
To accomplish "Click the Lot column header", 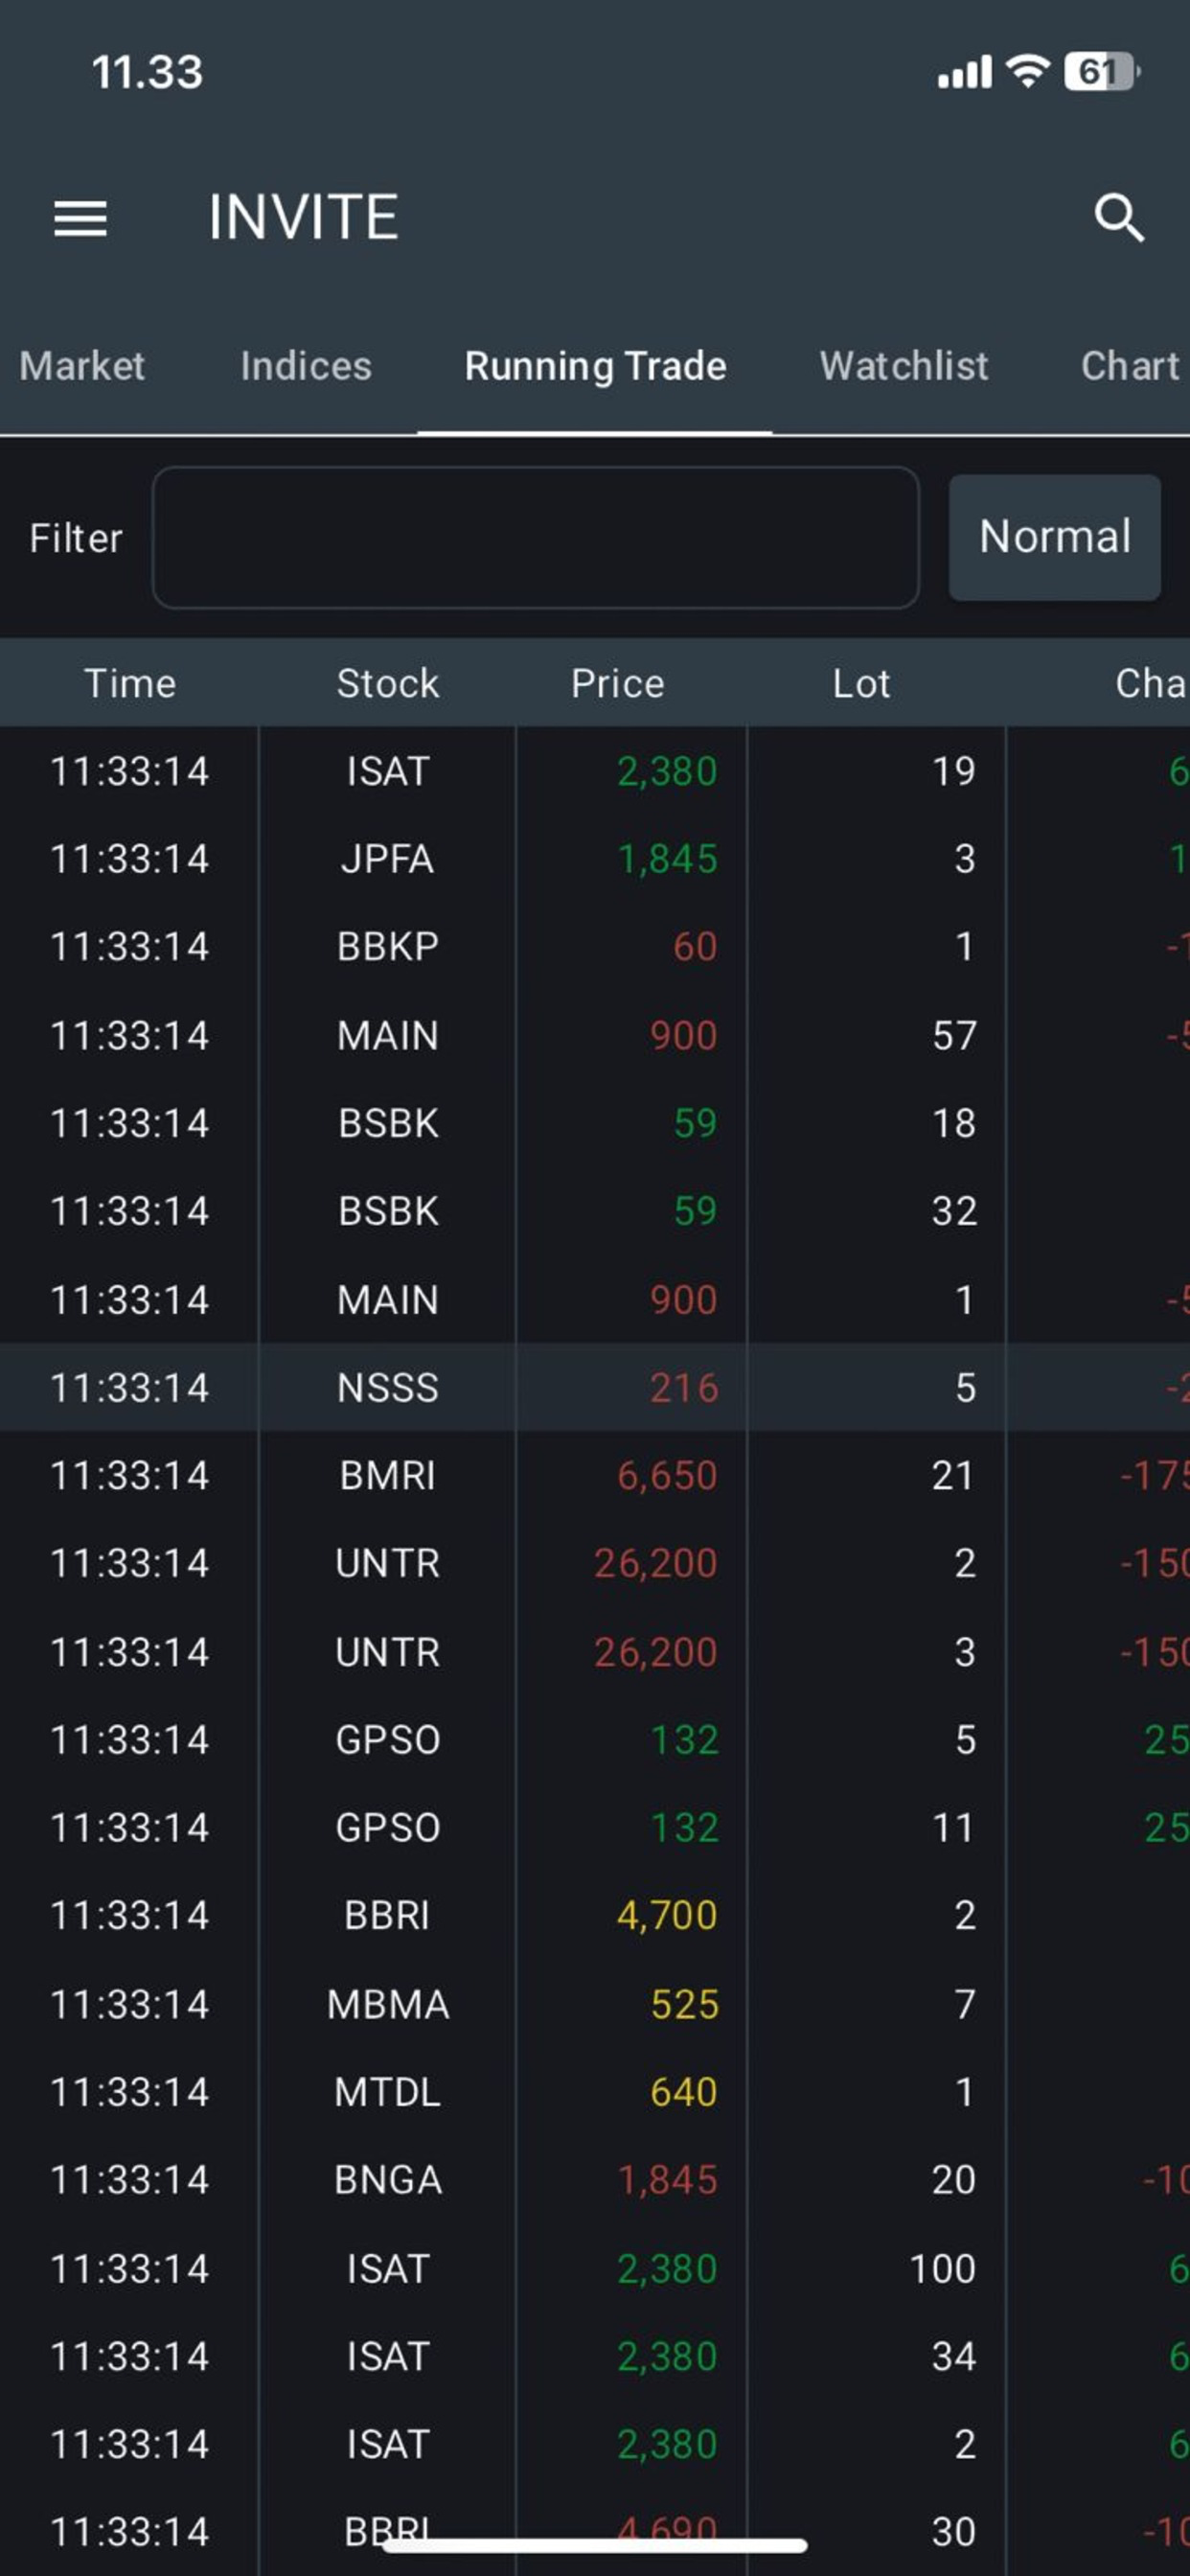I will click(861, 684).
